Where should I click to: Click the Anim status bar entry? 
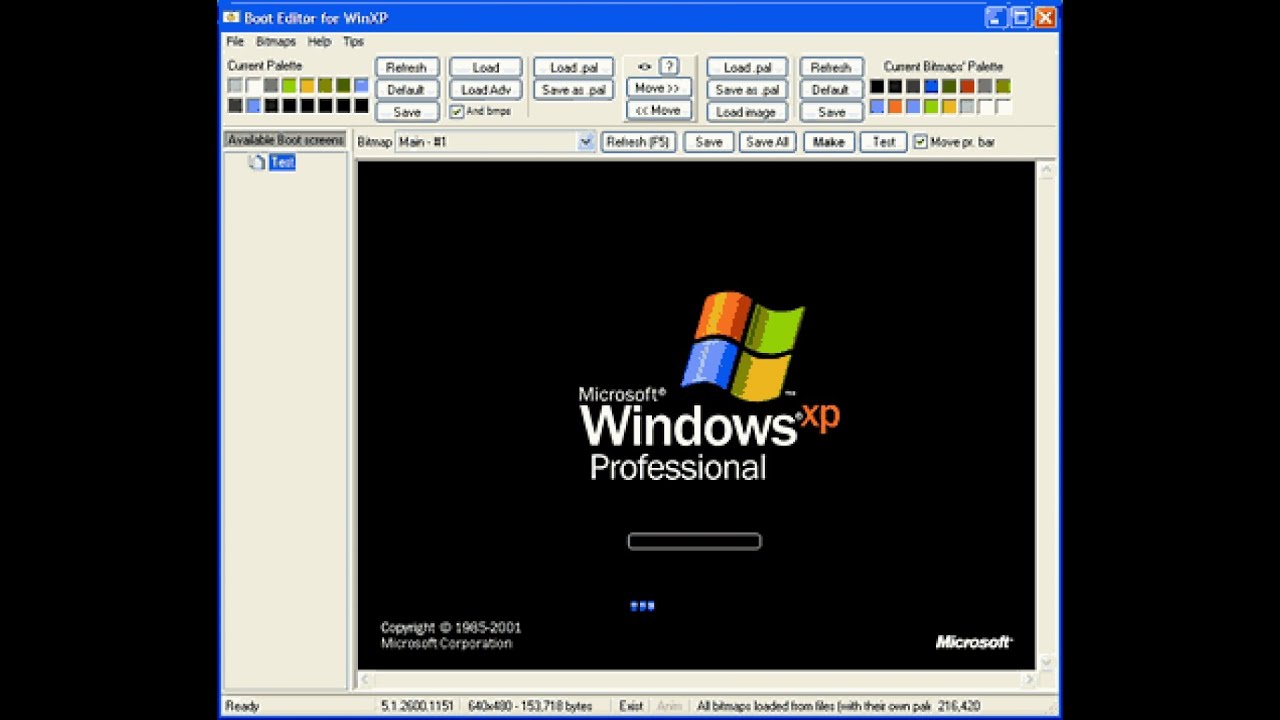pos(669,706)
